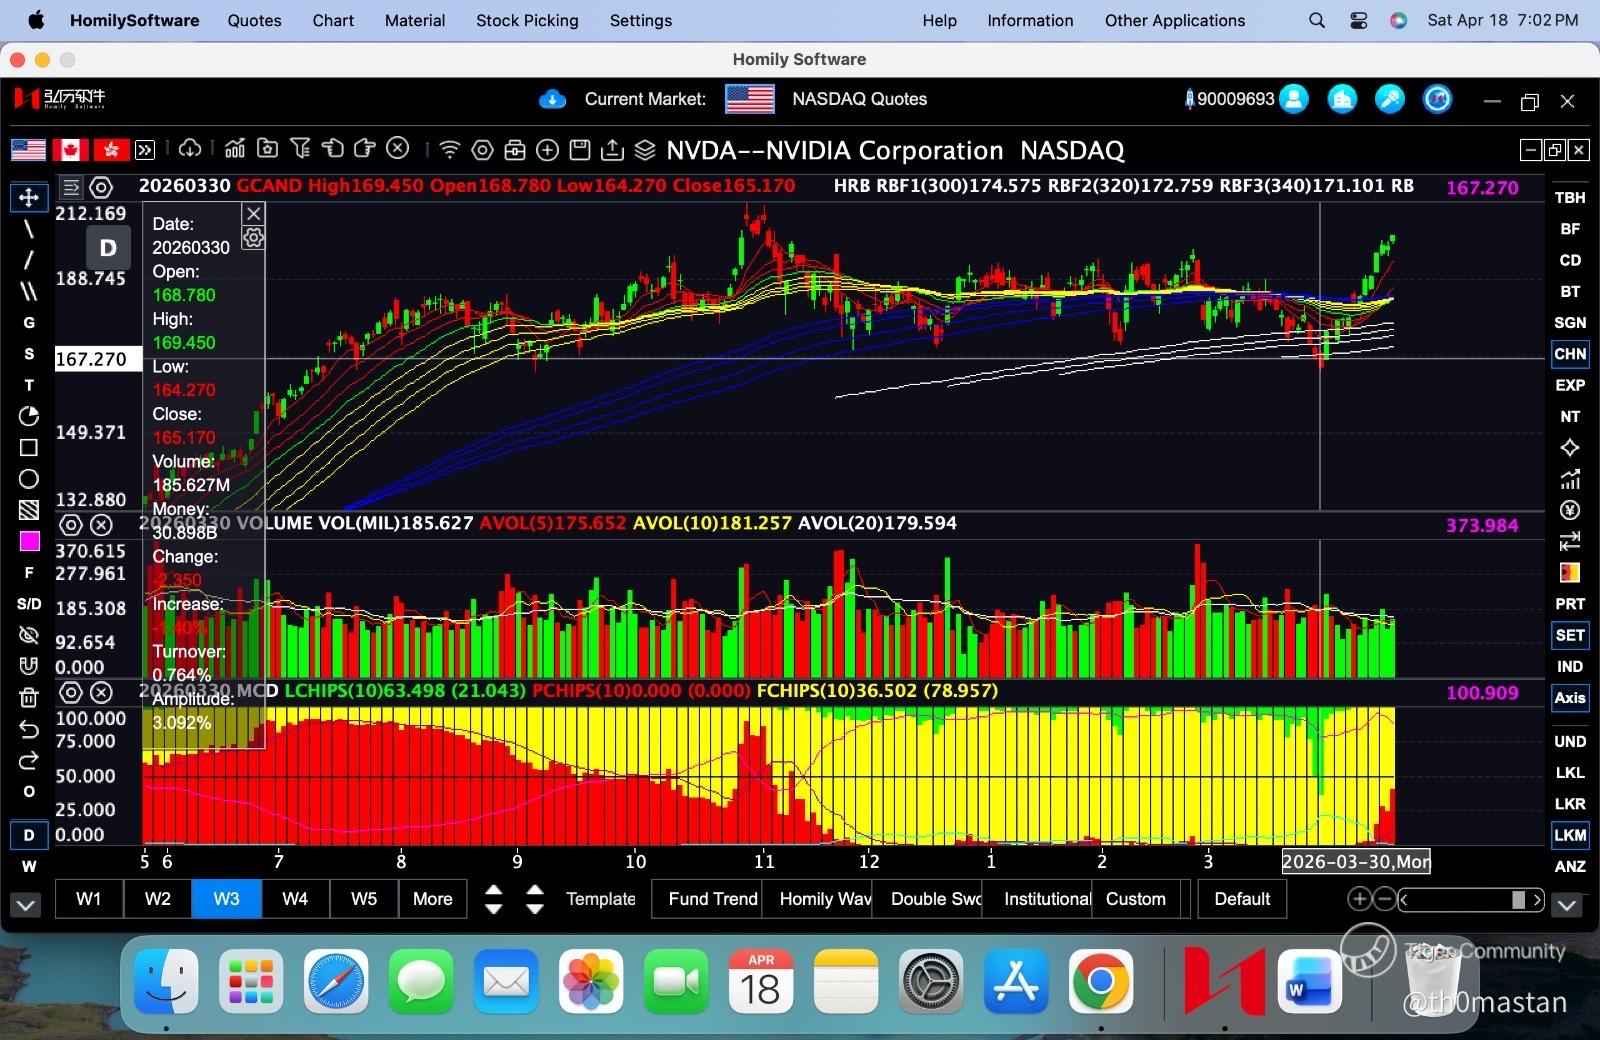The width and height of the screenshot is (1600, 1040).
Task: Click the Fund Trend template button
Action: coord(707,899)
